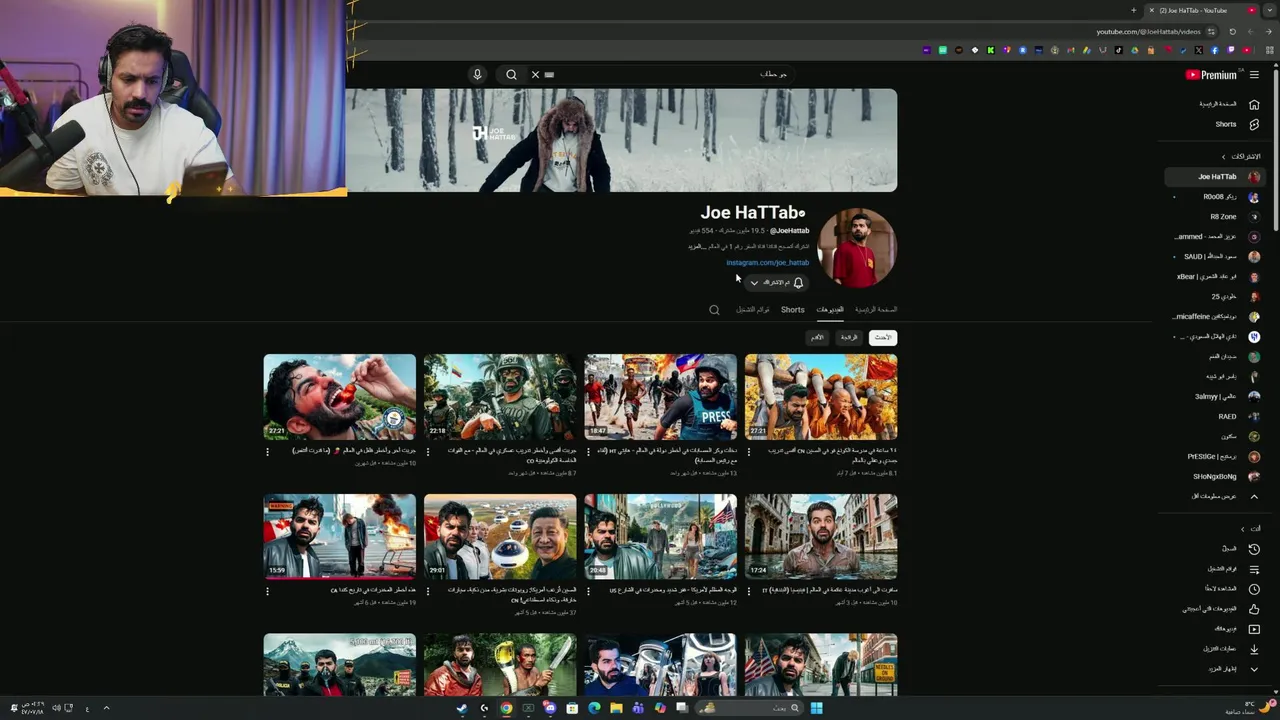Open watch History clock-arrow icon
This screenshot has width=1280, height=720.
[1254, 549]
